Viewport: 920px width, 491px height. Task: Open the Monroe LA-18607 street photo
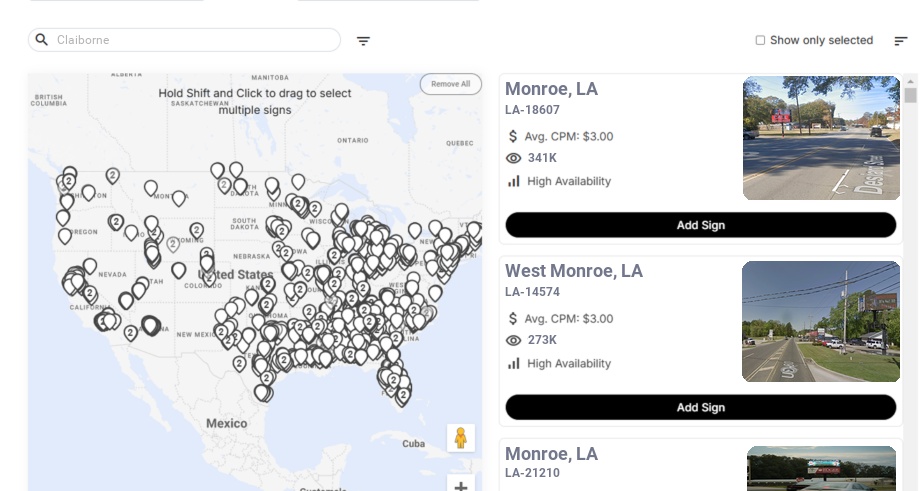pyautogui.click(x=821, y=138)
